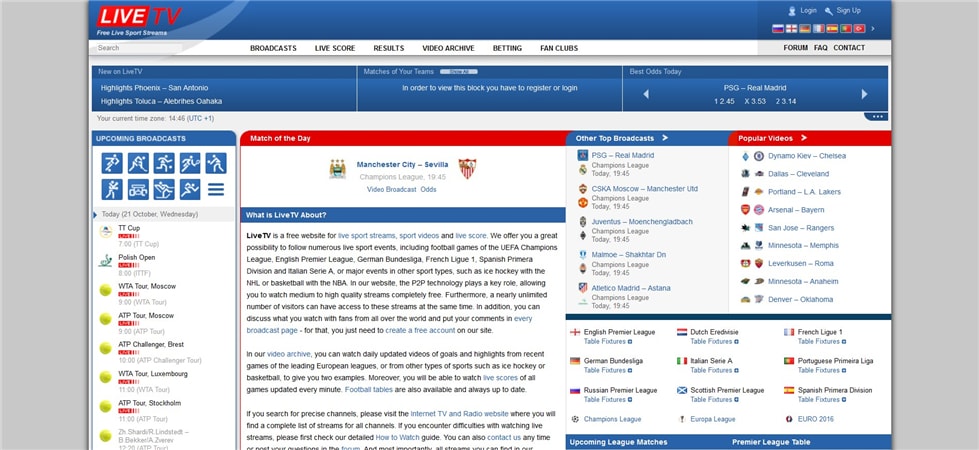This screenshot has height=450, width=979.
Task: Open the FAQ page
Action: [820, 47]
